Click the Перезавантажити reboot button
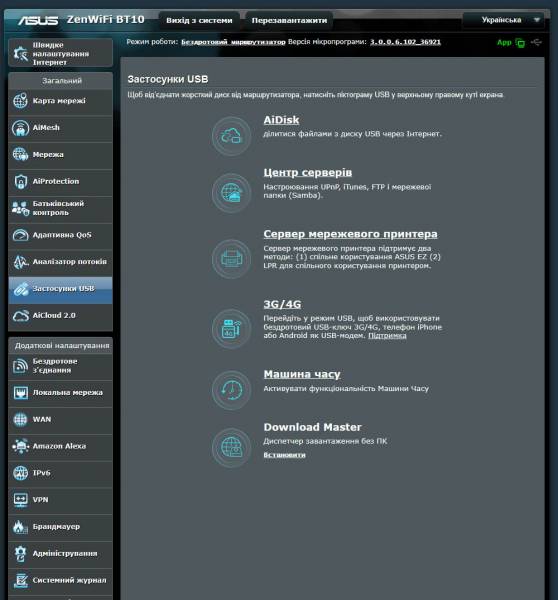The width and height of the screenshot is (558, 600). point(289,20)
